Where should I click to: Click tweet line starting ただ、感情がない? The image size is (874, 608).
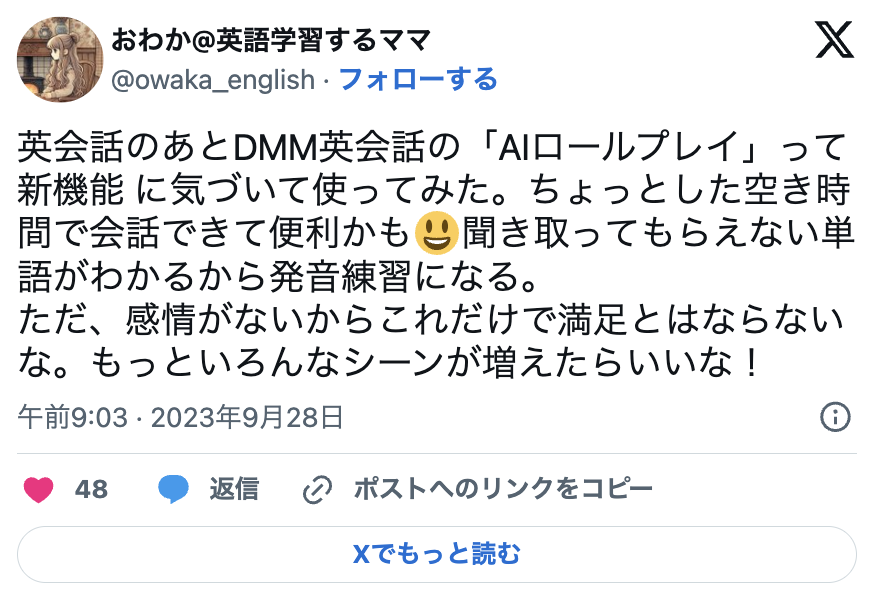(x=430, y=320)
